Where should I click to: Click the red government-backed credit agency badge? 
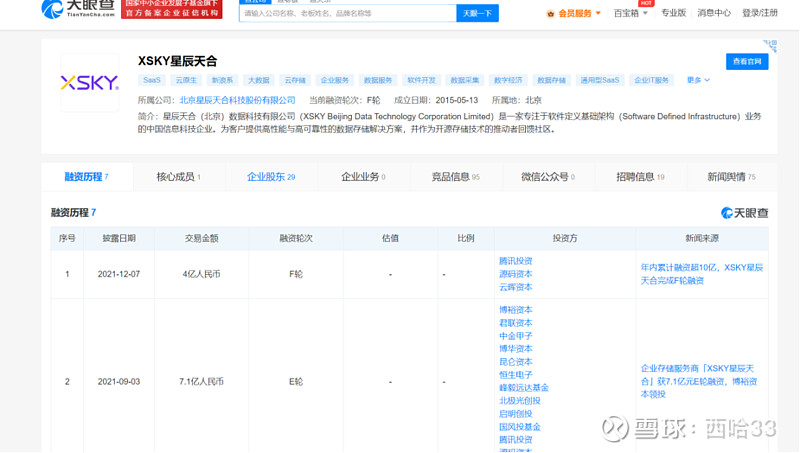click(x=171, y=10)
